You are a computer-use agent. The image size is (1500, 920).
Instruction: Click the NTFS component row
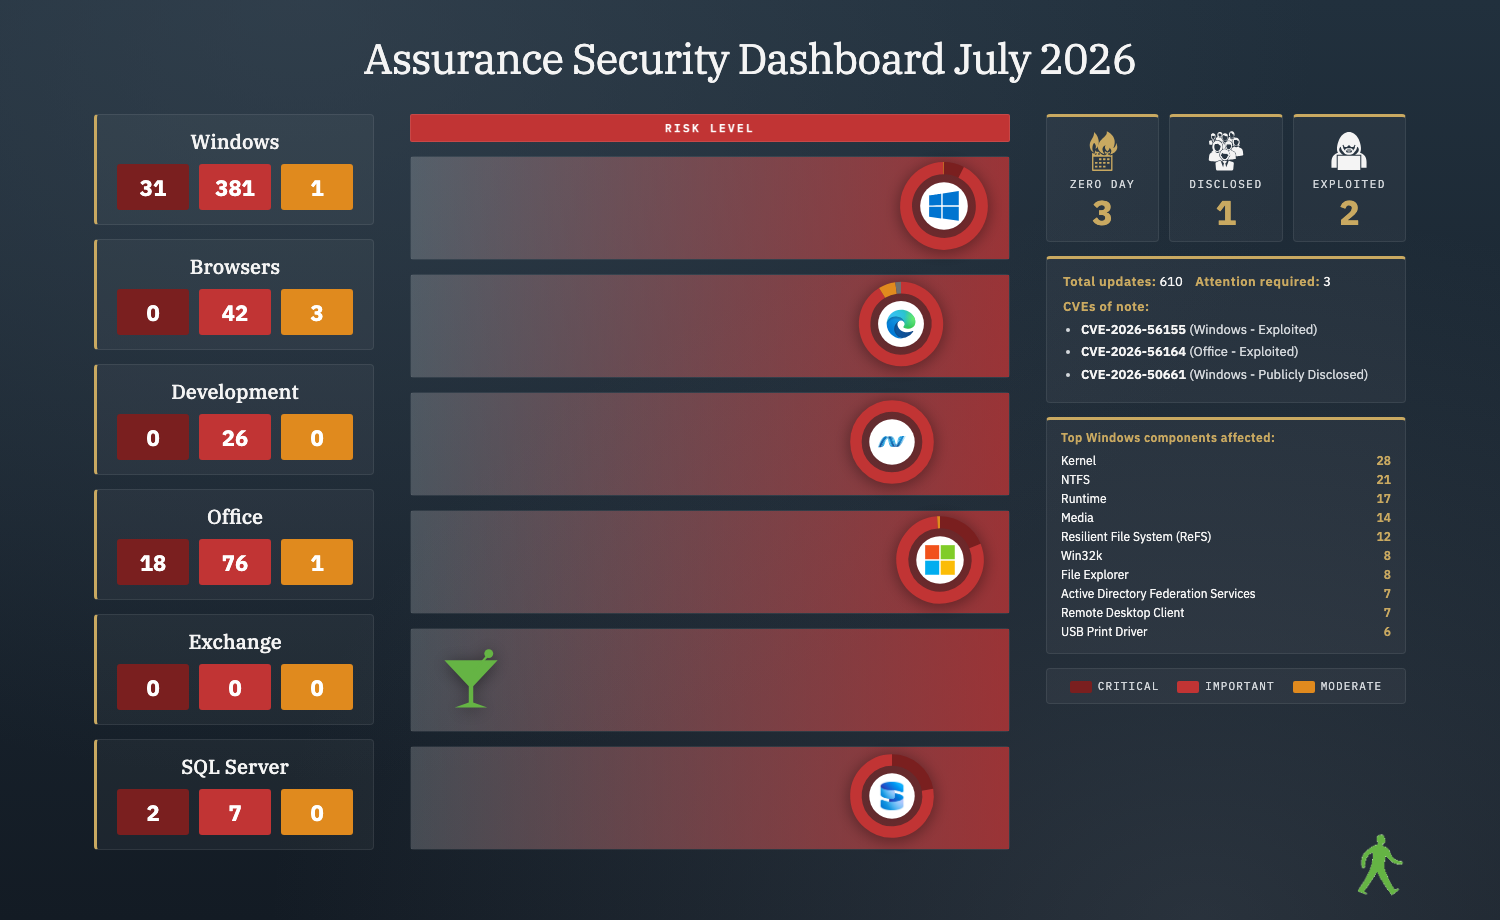(1226, 480)
